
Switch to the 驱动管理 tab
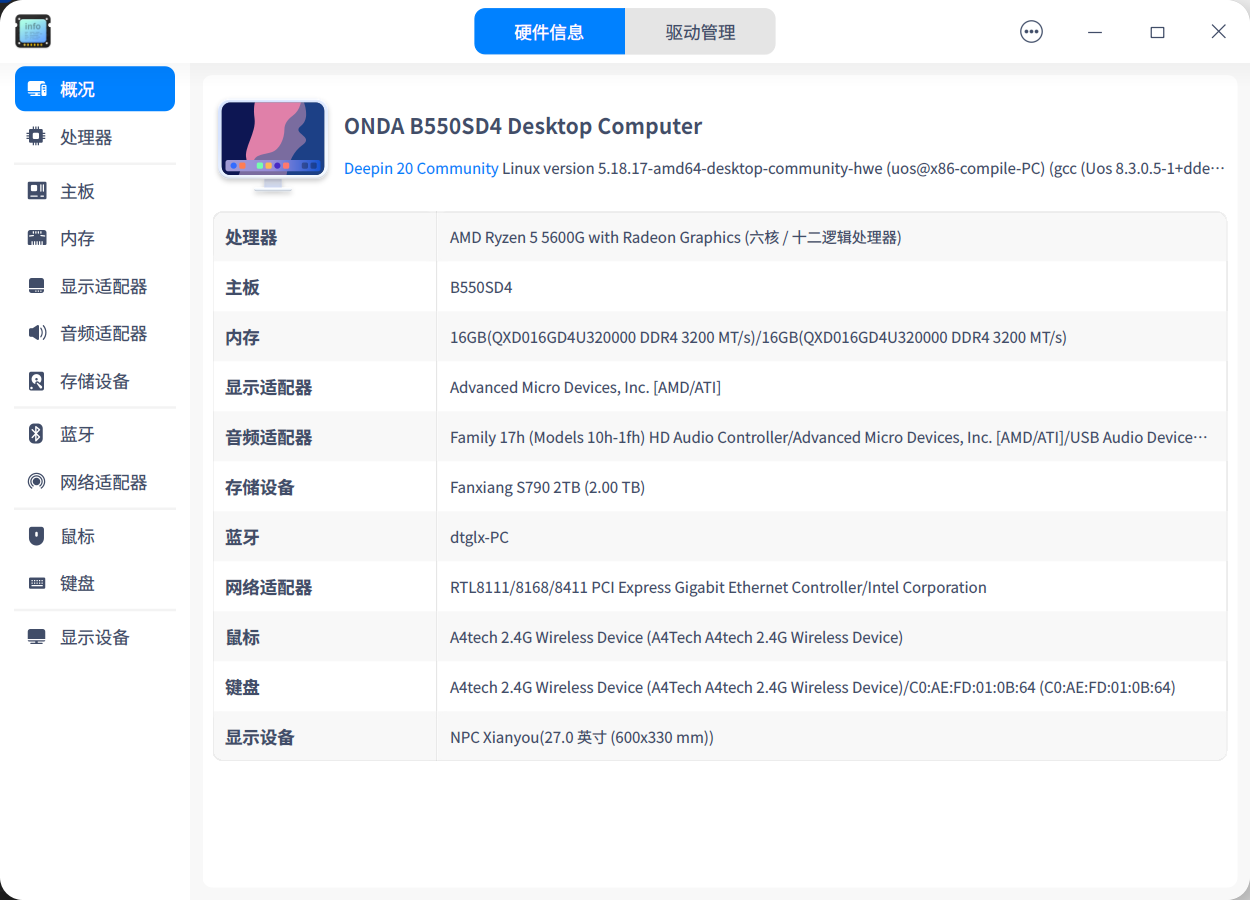click(x=700, y=31)
